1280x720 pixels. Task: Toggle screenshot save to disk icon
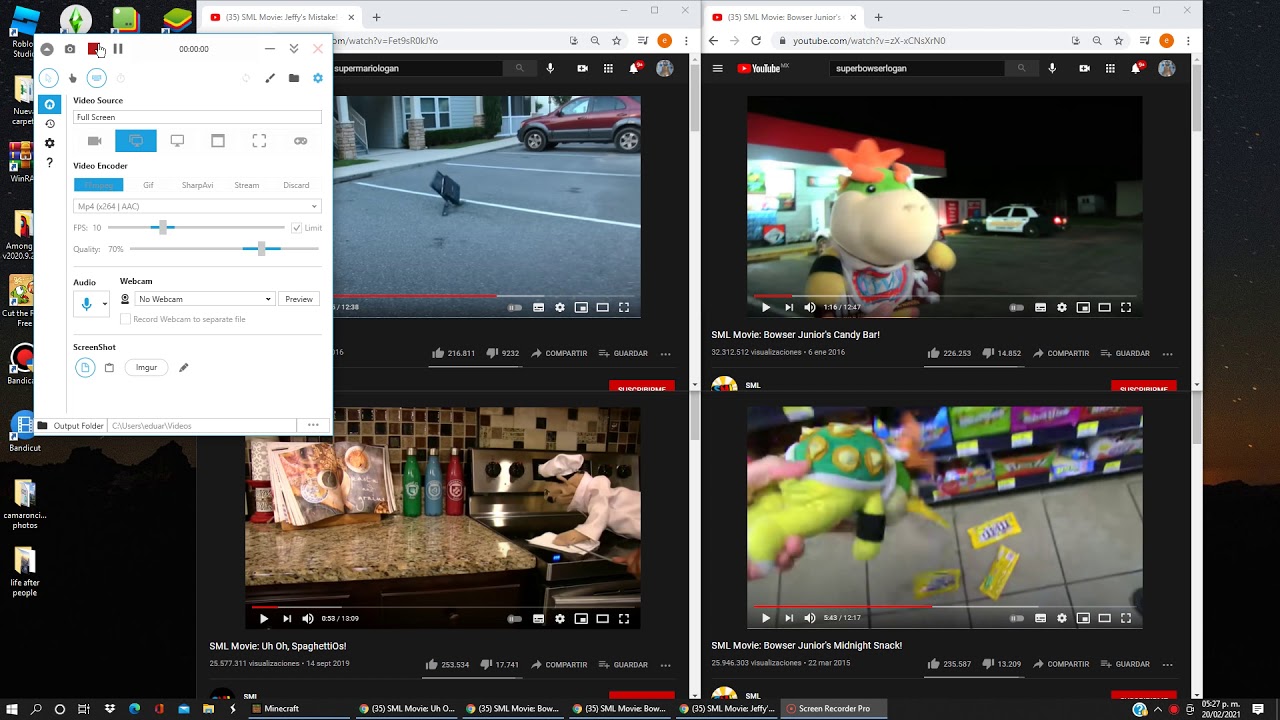click(85, 368)
